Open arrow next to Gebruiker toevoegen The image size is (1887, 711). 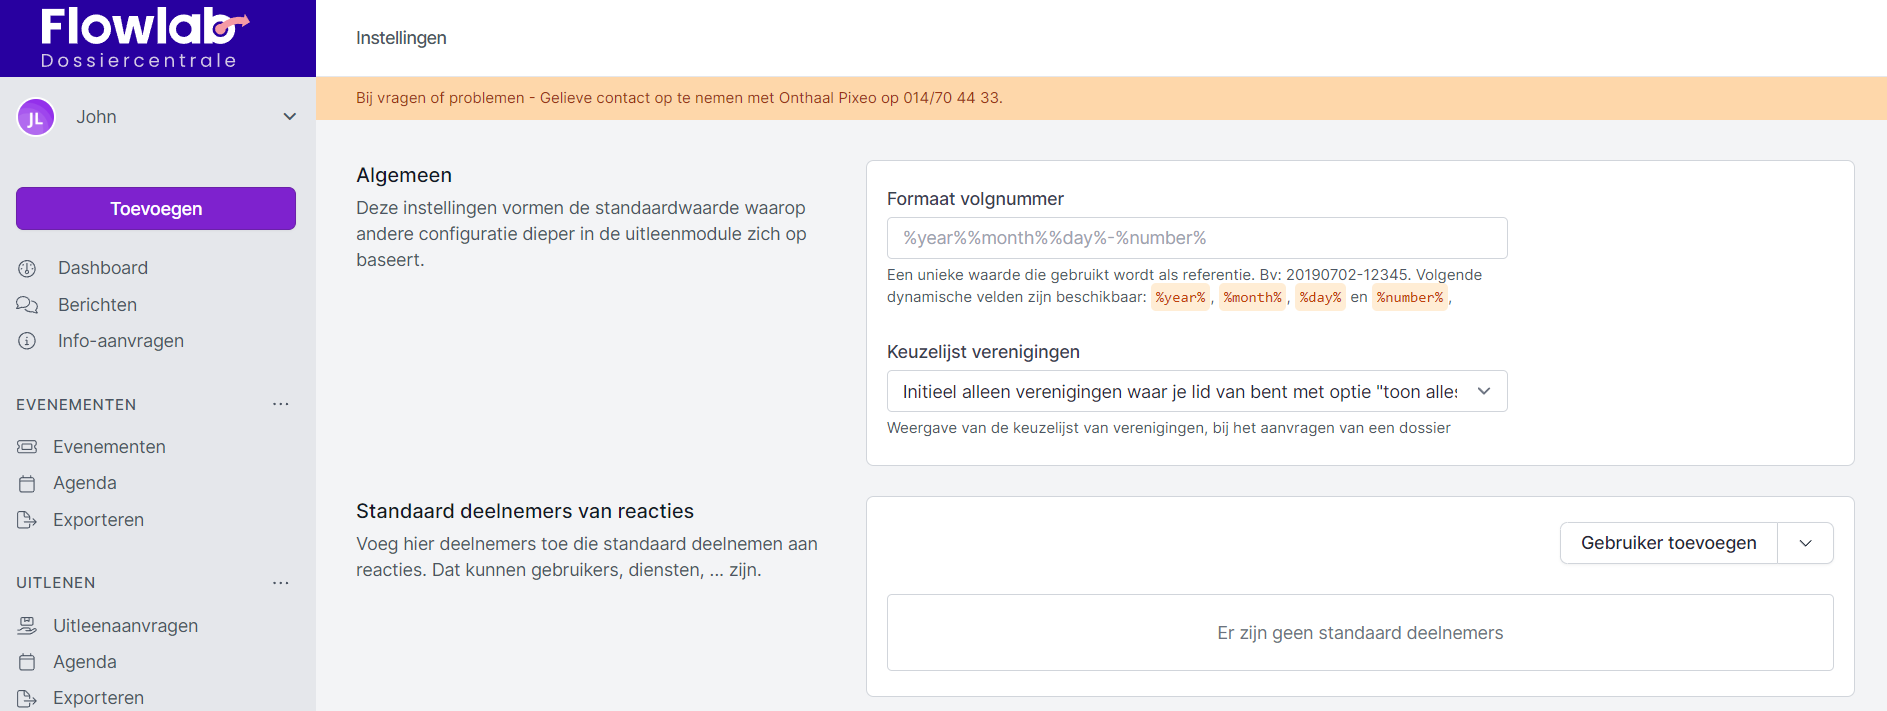(x=1805, y=543)
